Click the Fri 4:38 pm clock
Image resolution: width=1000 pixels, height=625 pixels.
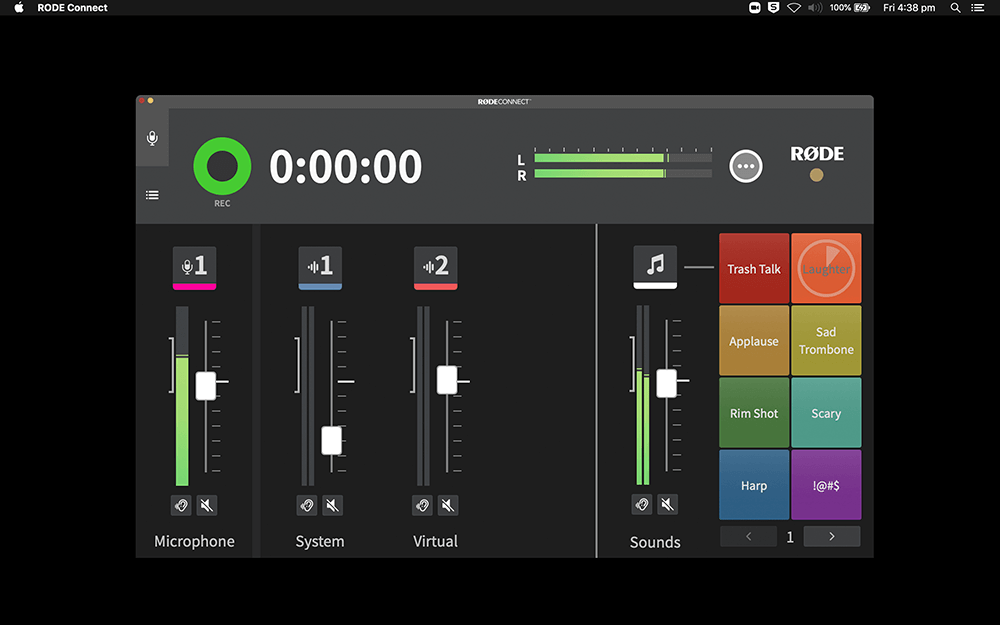click(909, 8)
